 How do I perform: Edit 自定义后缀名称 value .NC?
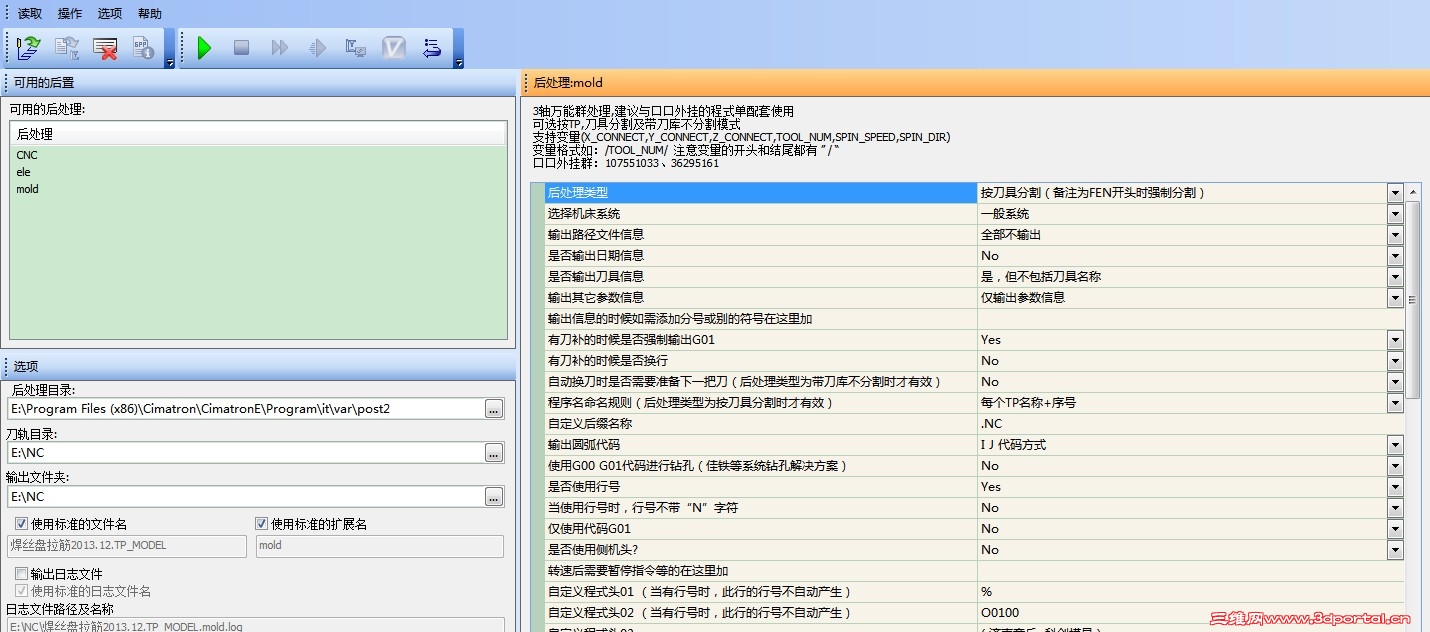coord(1190,424)
